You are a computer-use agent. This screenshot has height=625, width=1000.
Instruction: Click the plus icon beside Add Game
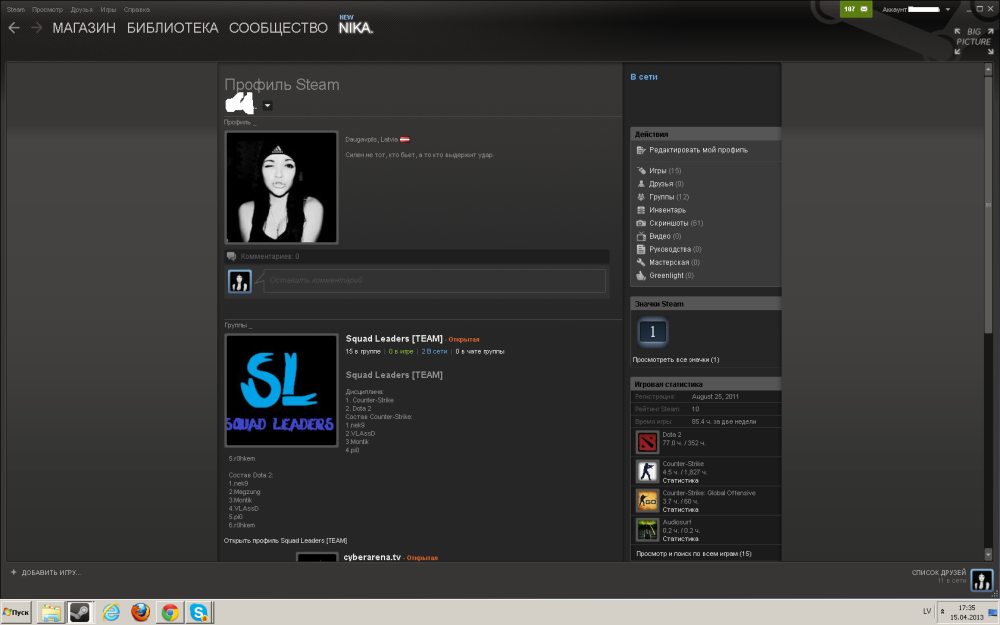(x=13, y=572)
